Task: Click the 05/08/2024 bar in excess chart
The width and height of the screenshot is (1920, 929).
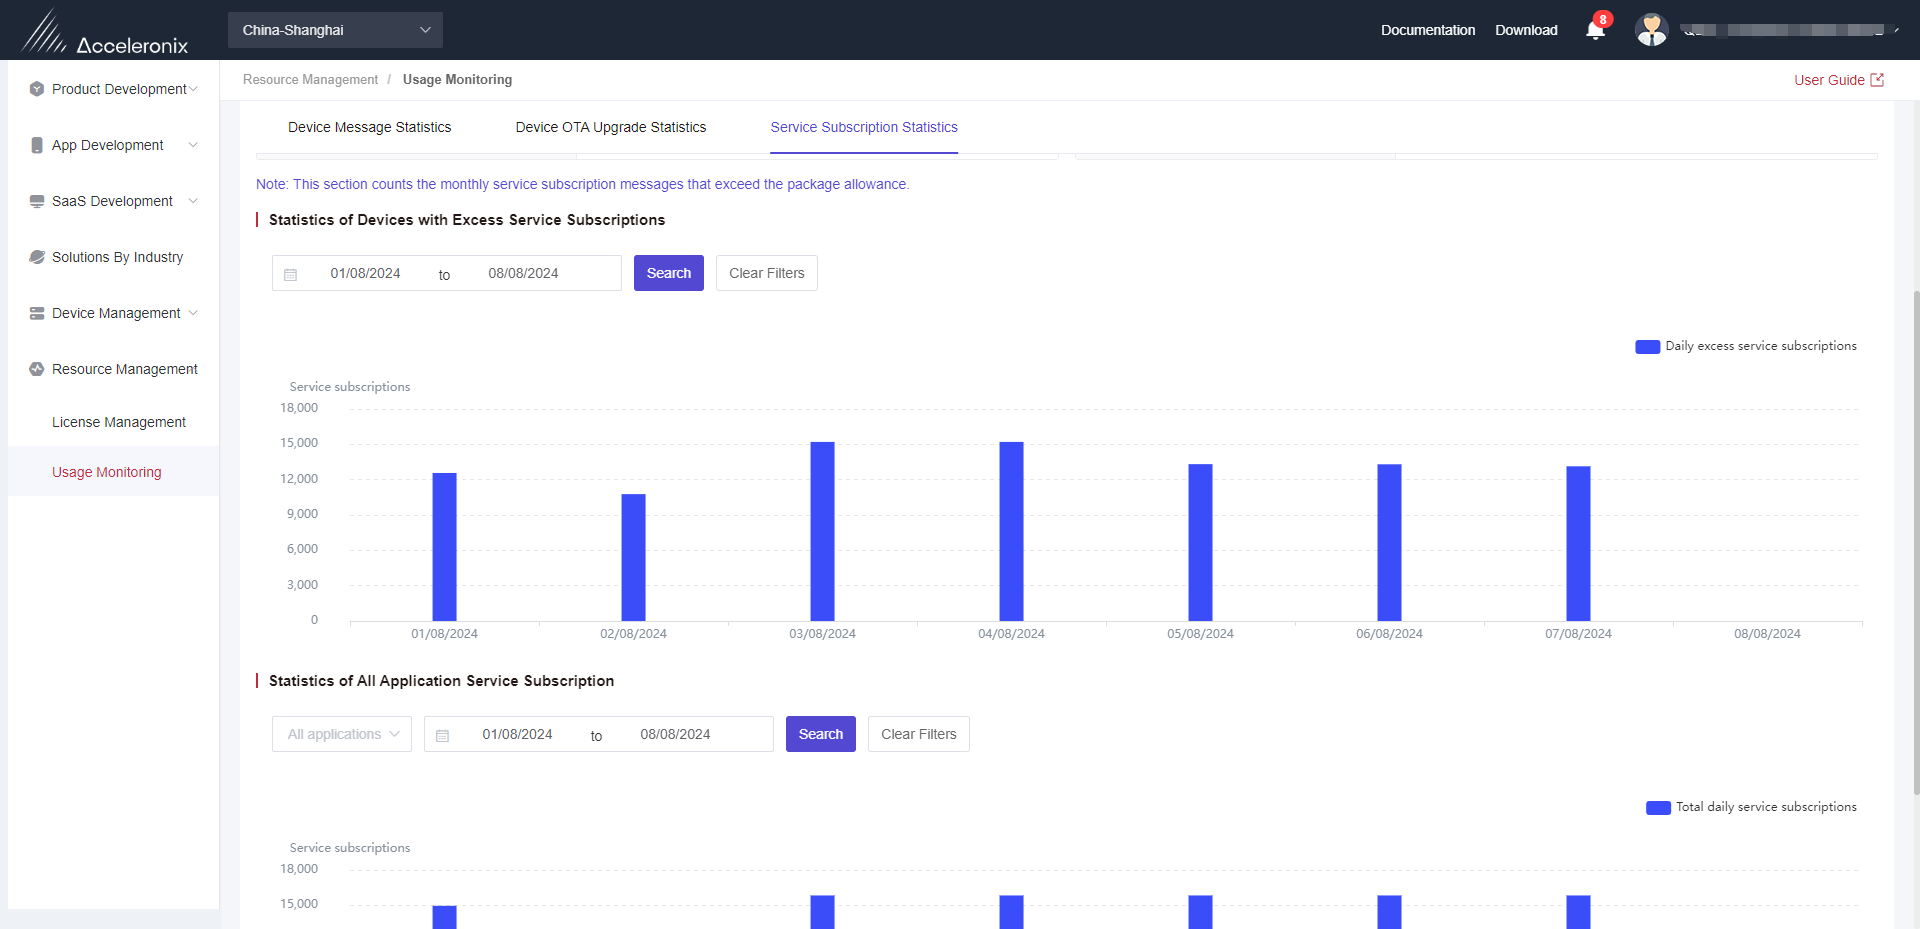Action: point(1200,542)
